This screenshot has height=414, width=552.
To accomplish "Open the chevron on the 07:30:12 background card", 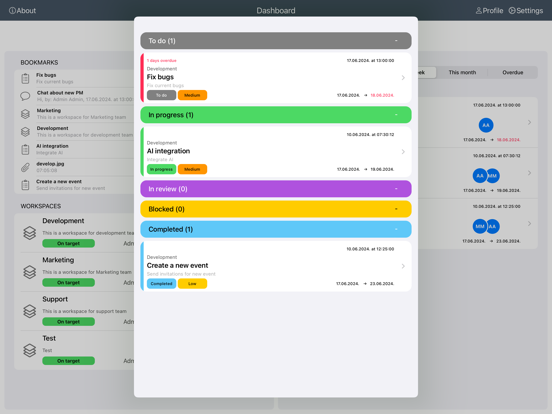I will pos(529,173).
